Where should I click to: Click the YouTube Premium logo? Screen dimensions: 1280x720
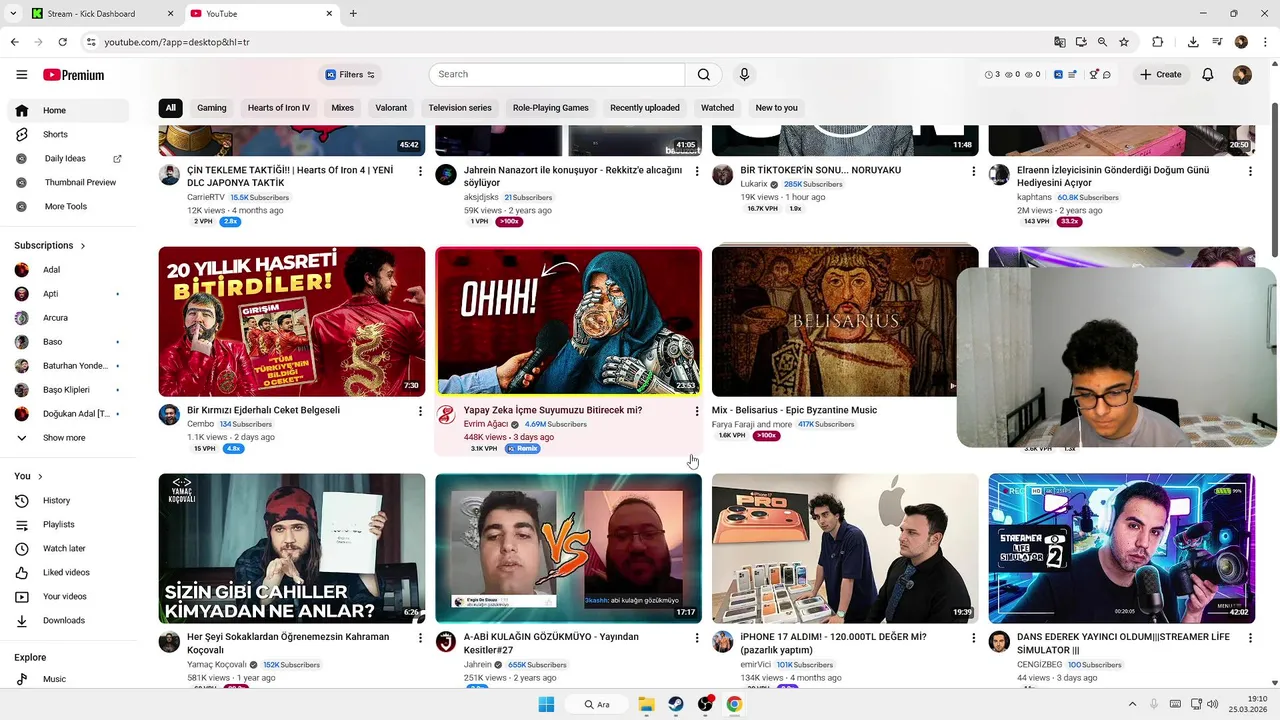pos(73,75)
